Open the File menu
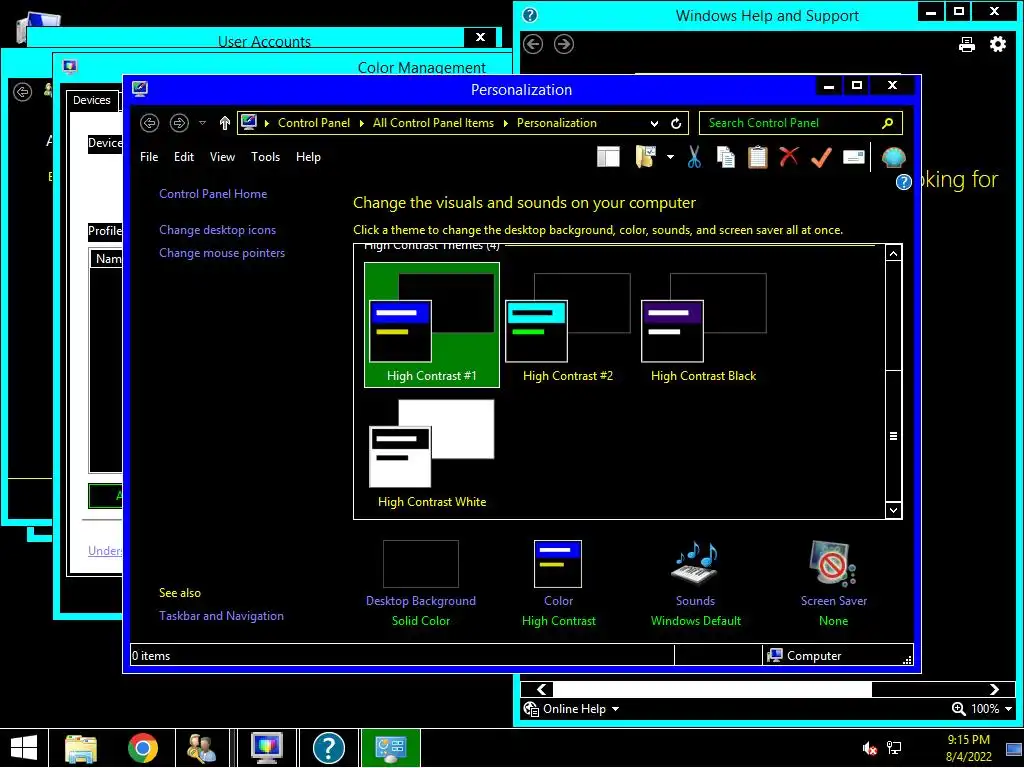The width and height of the screenshot is (1024, 768). [149, 157]
